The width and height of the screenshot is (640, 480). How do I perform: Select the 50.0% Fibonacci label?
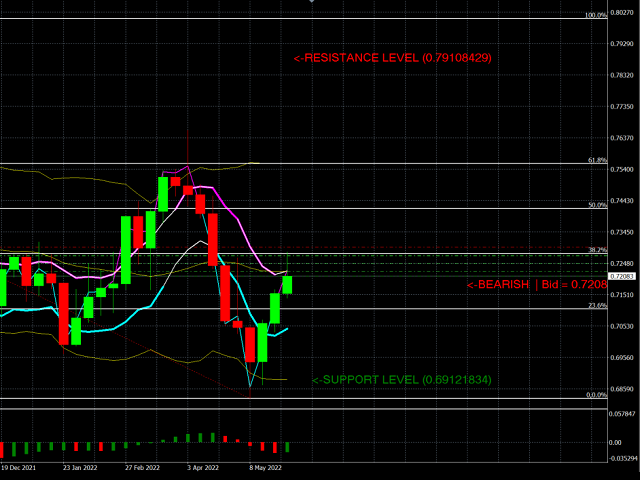tap(598, 205)
